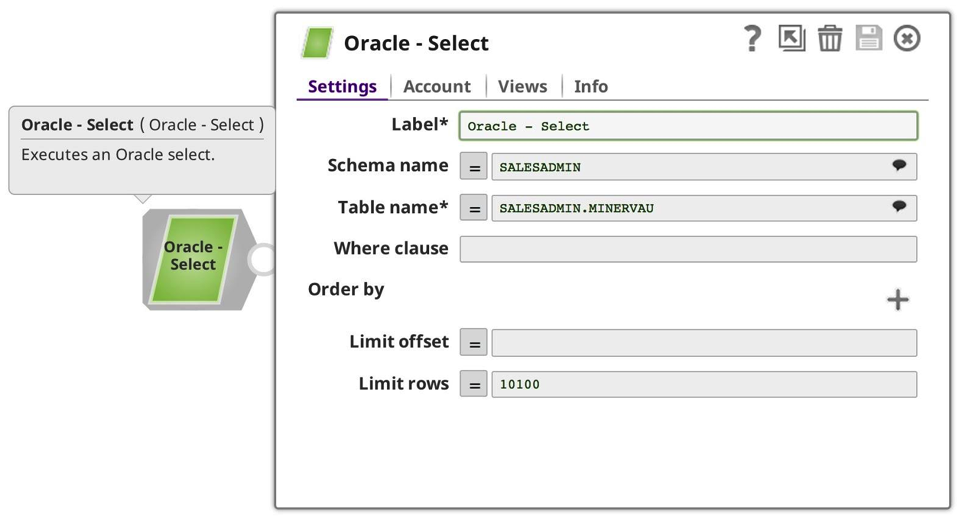
Task: Switch to the Settings tab
Action: (342, 86)
